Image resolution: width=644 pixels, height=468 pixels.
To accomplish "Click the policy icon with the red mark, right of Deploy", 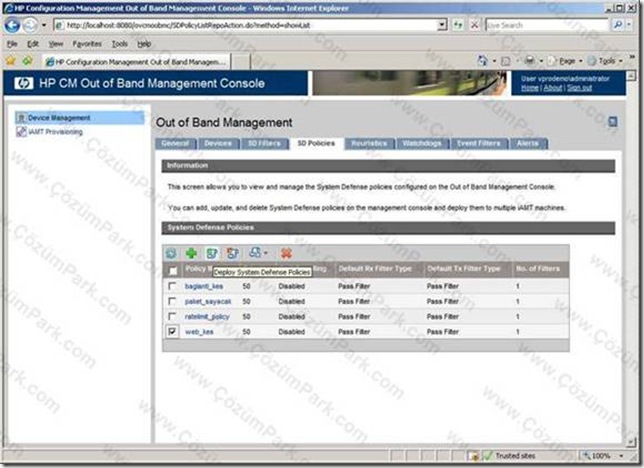I will tap(232, 253).
